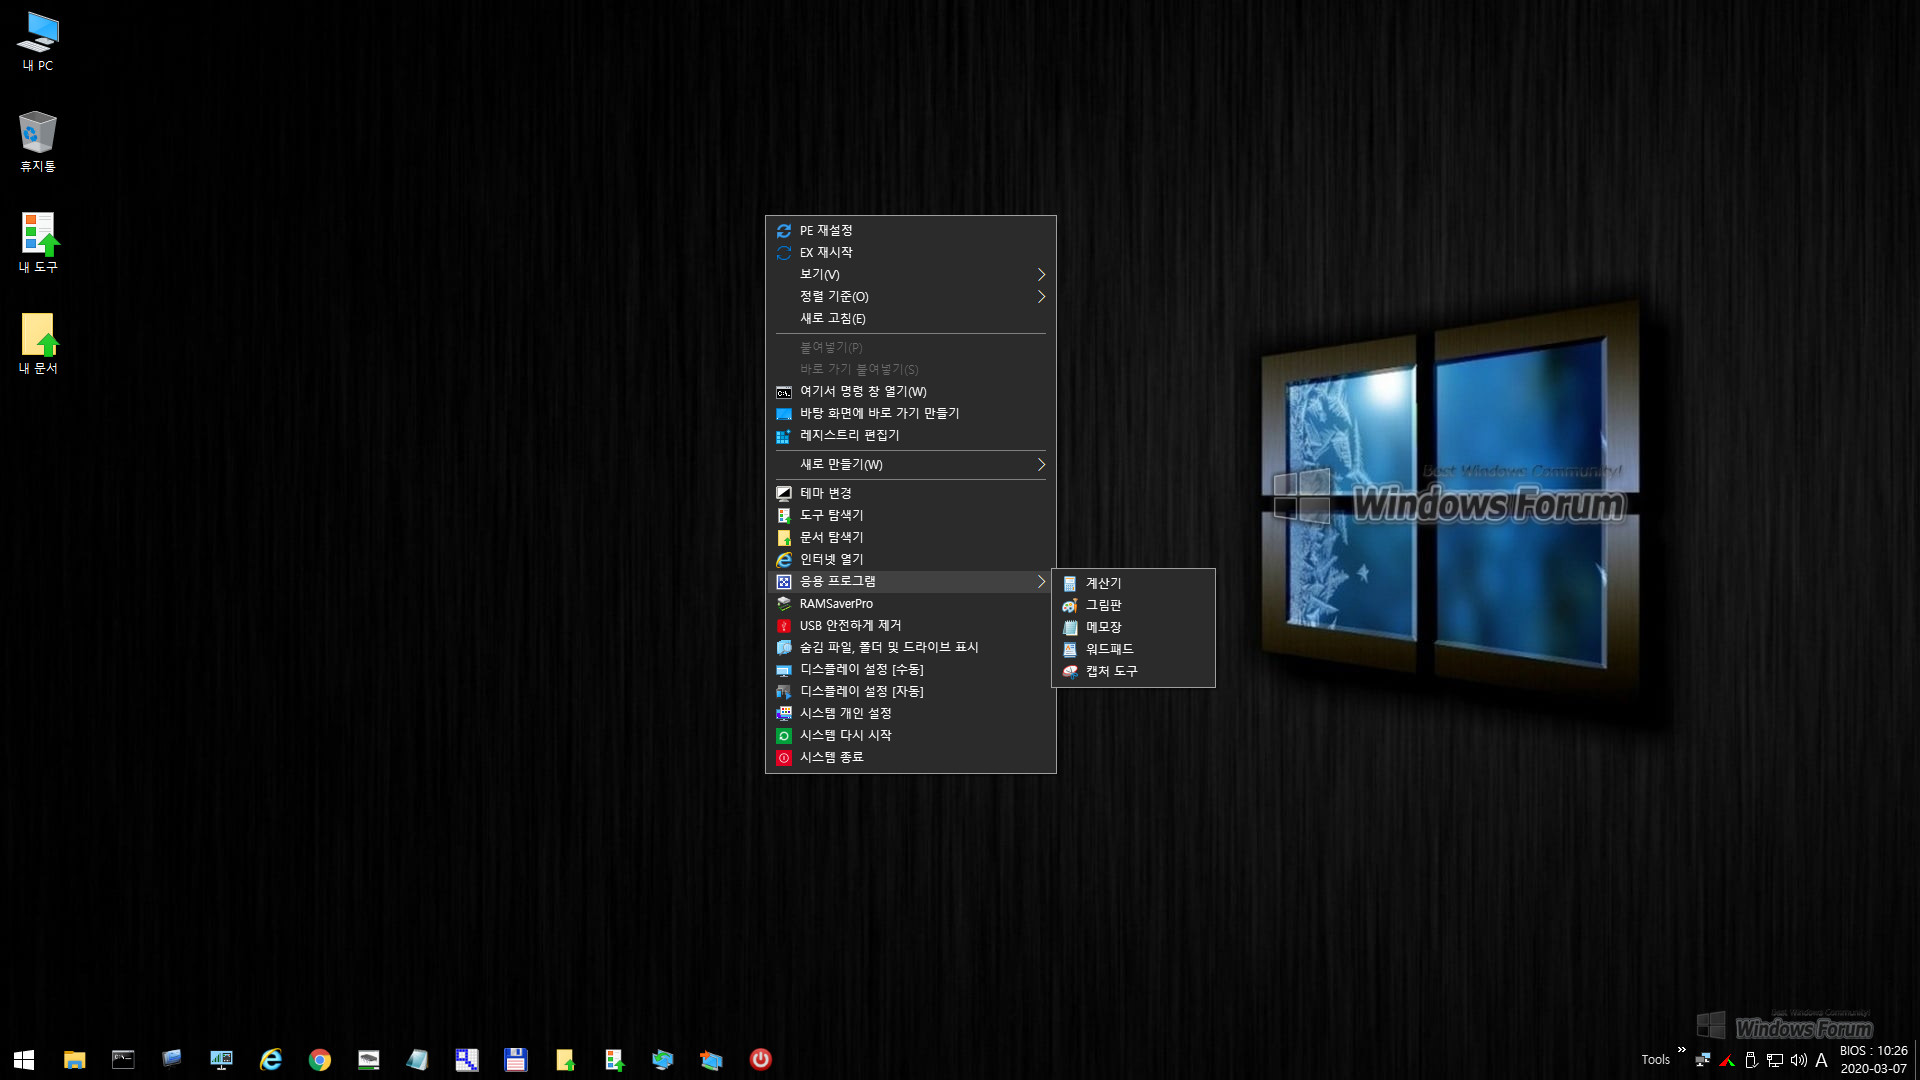Open 디스플레이 설정 [수동]

point(911,669)
